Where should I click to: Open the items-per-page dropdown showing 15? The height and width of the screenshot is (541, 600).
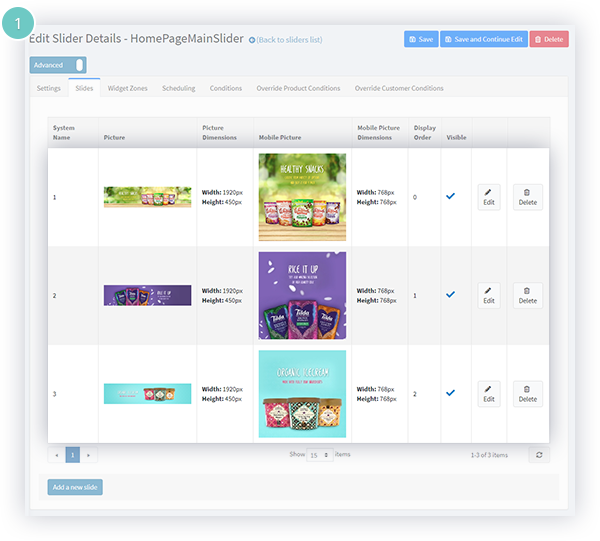tap(320, 455)
